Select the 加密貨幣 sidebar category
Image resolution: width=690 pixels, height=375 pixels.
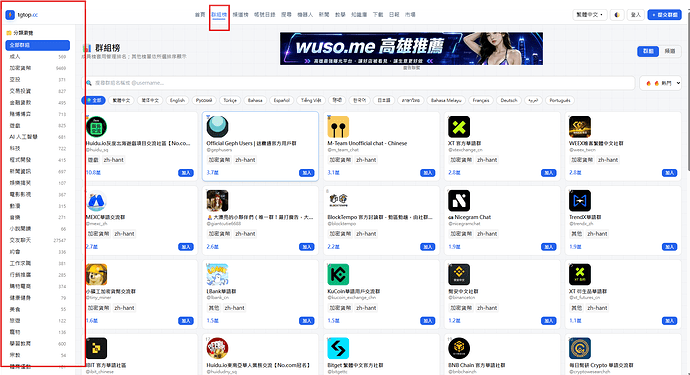pos(37,68)
